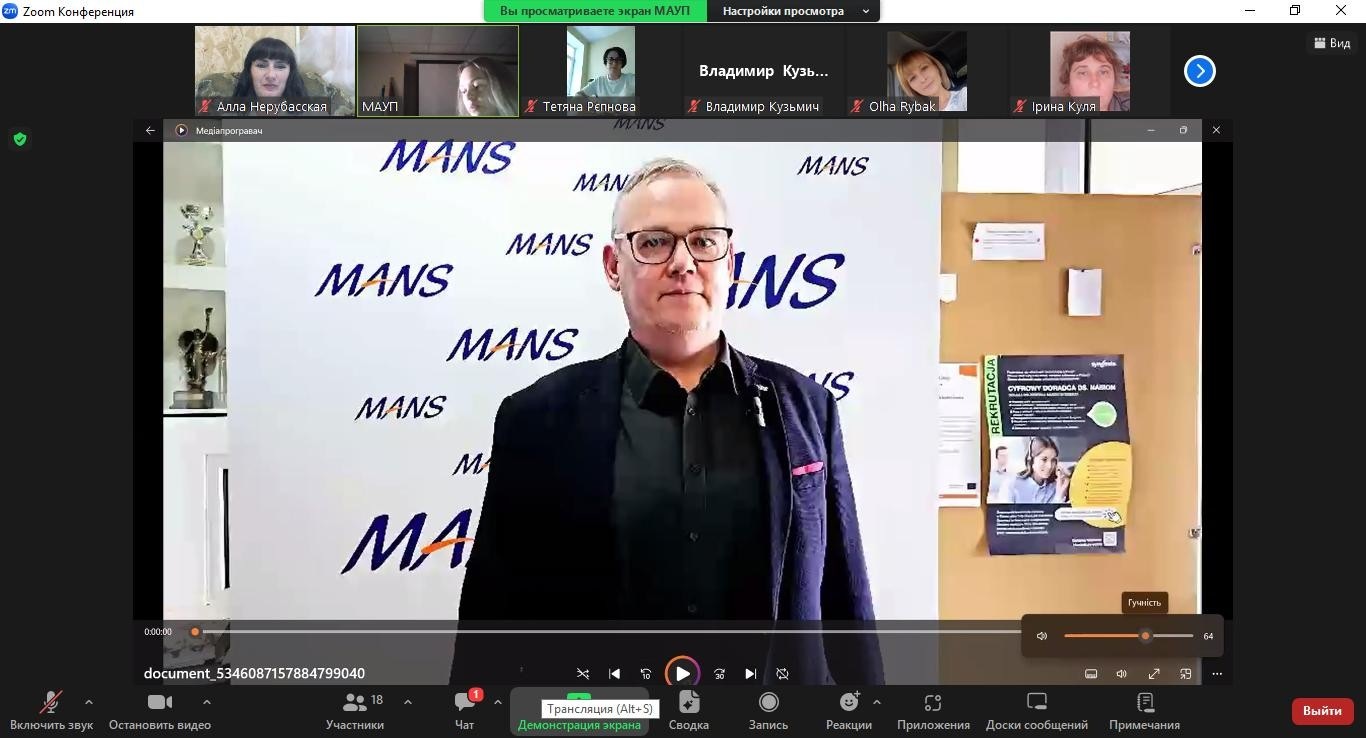Open the Настройки просмотра dropdown
Viewport: 1366px width, 738px height.
point(795,11)
